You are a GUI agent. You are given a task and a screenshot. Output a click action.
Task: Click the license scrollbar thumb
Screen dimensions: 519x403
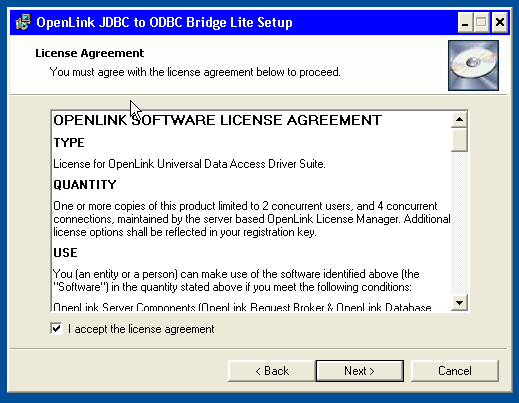(459, 140)
